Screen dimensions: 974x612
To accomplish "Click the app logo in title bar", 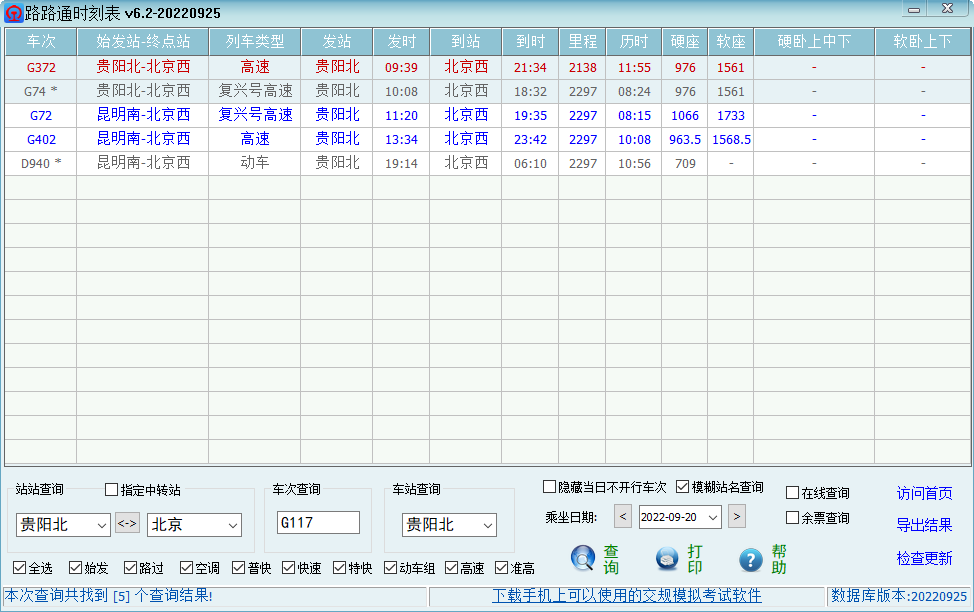I will pyautogui.click(x=12, y=11).
